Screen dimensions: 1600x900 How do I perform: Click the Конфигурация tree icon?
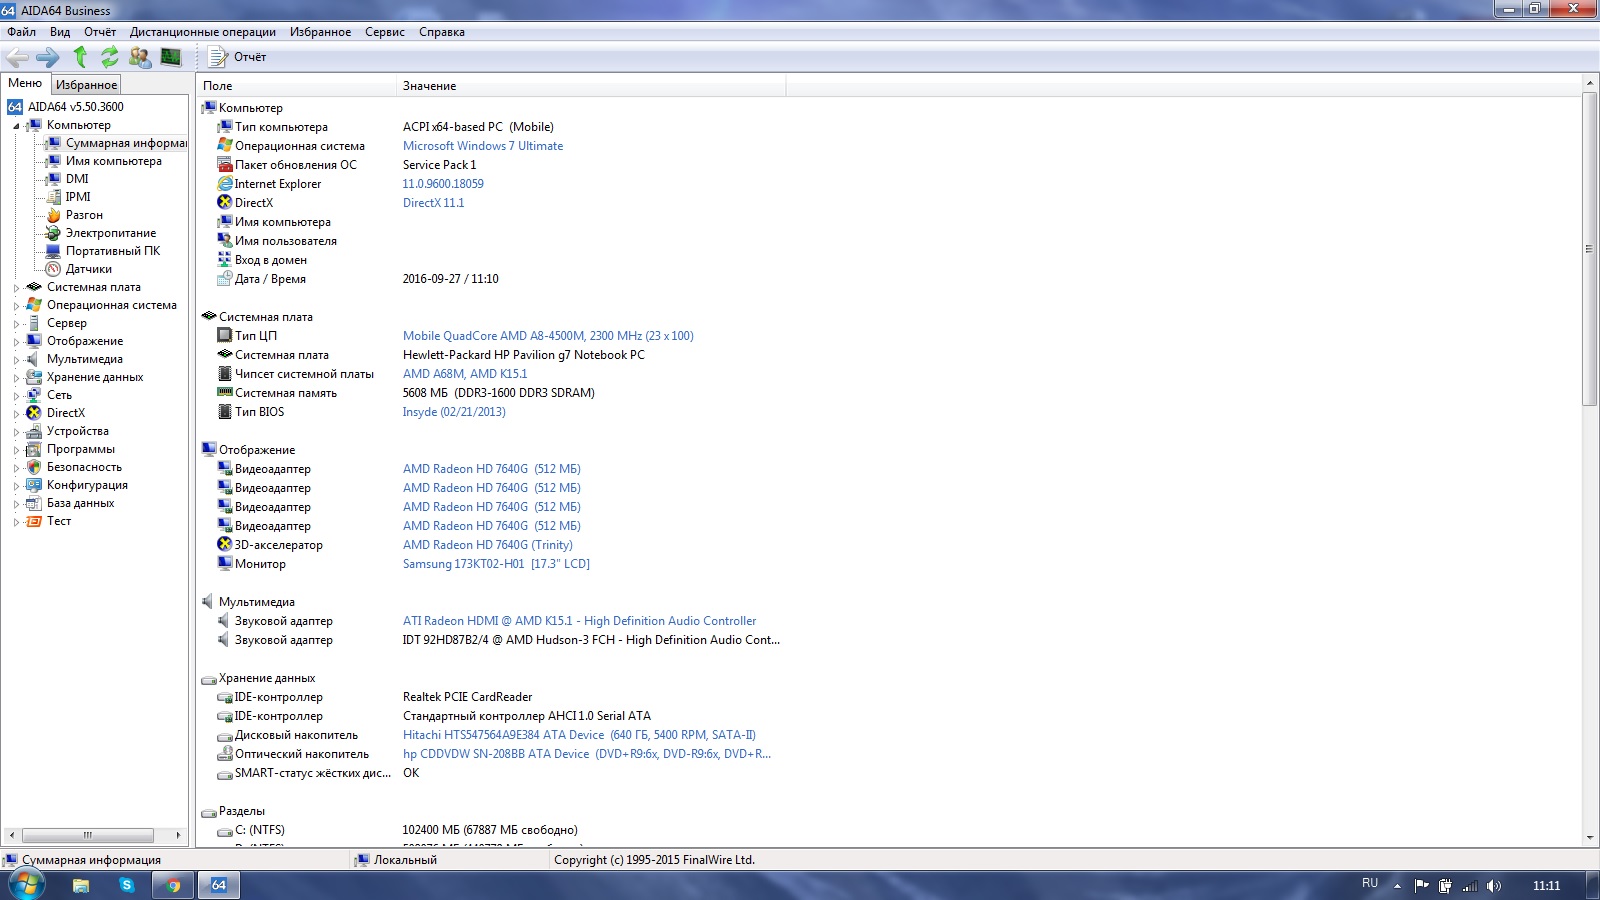coord(34,485)
